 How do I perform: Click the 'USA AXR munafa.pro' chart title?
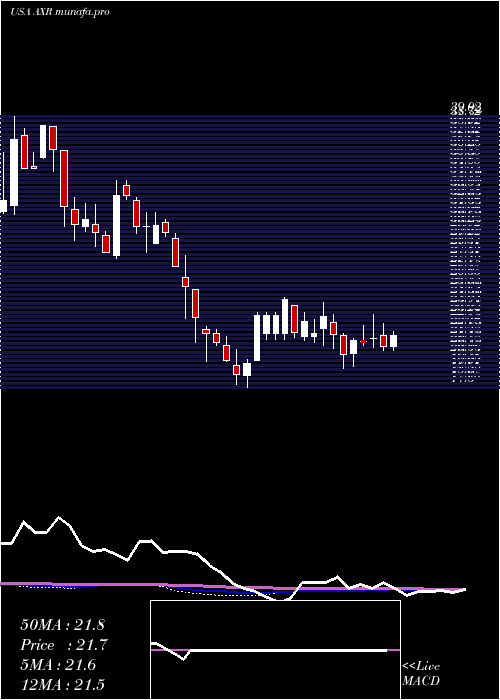(x=60, y=12)
